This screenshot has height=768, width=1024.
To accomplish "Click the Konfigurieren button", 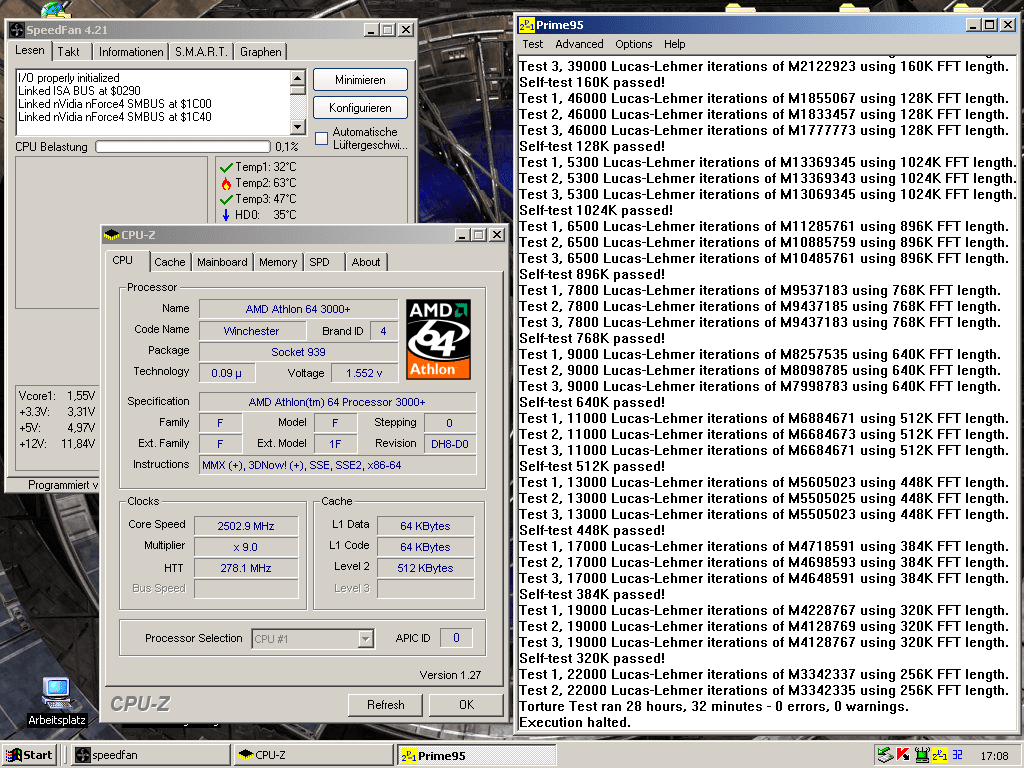I will [x=360, y=108].
